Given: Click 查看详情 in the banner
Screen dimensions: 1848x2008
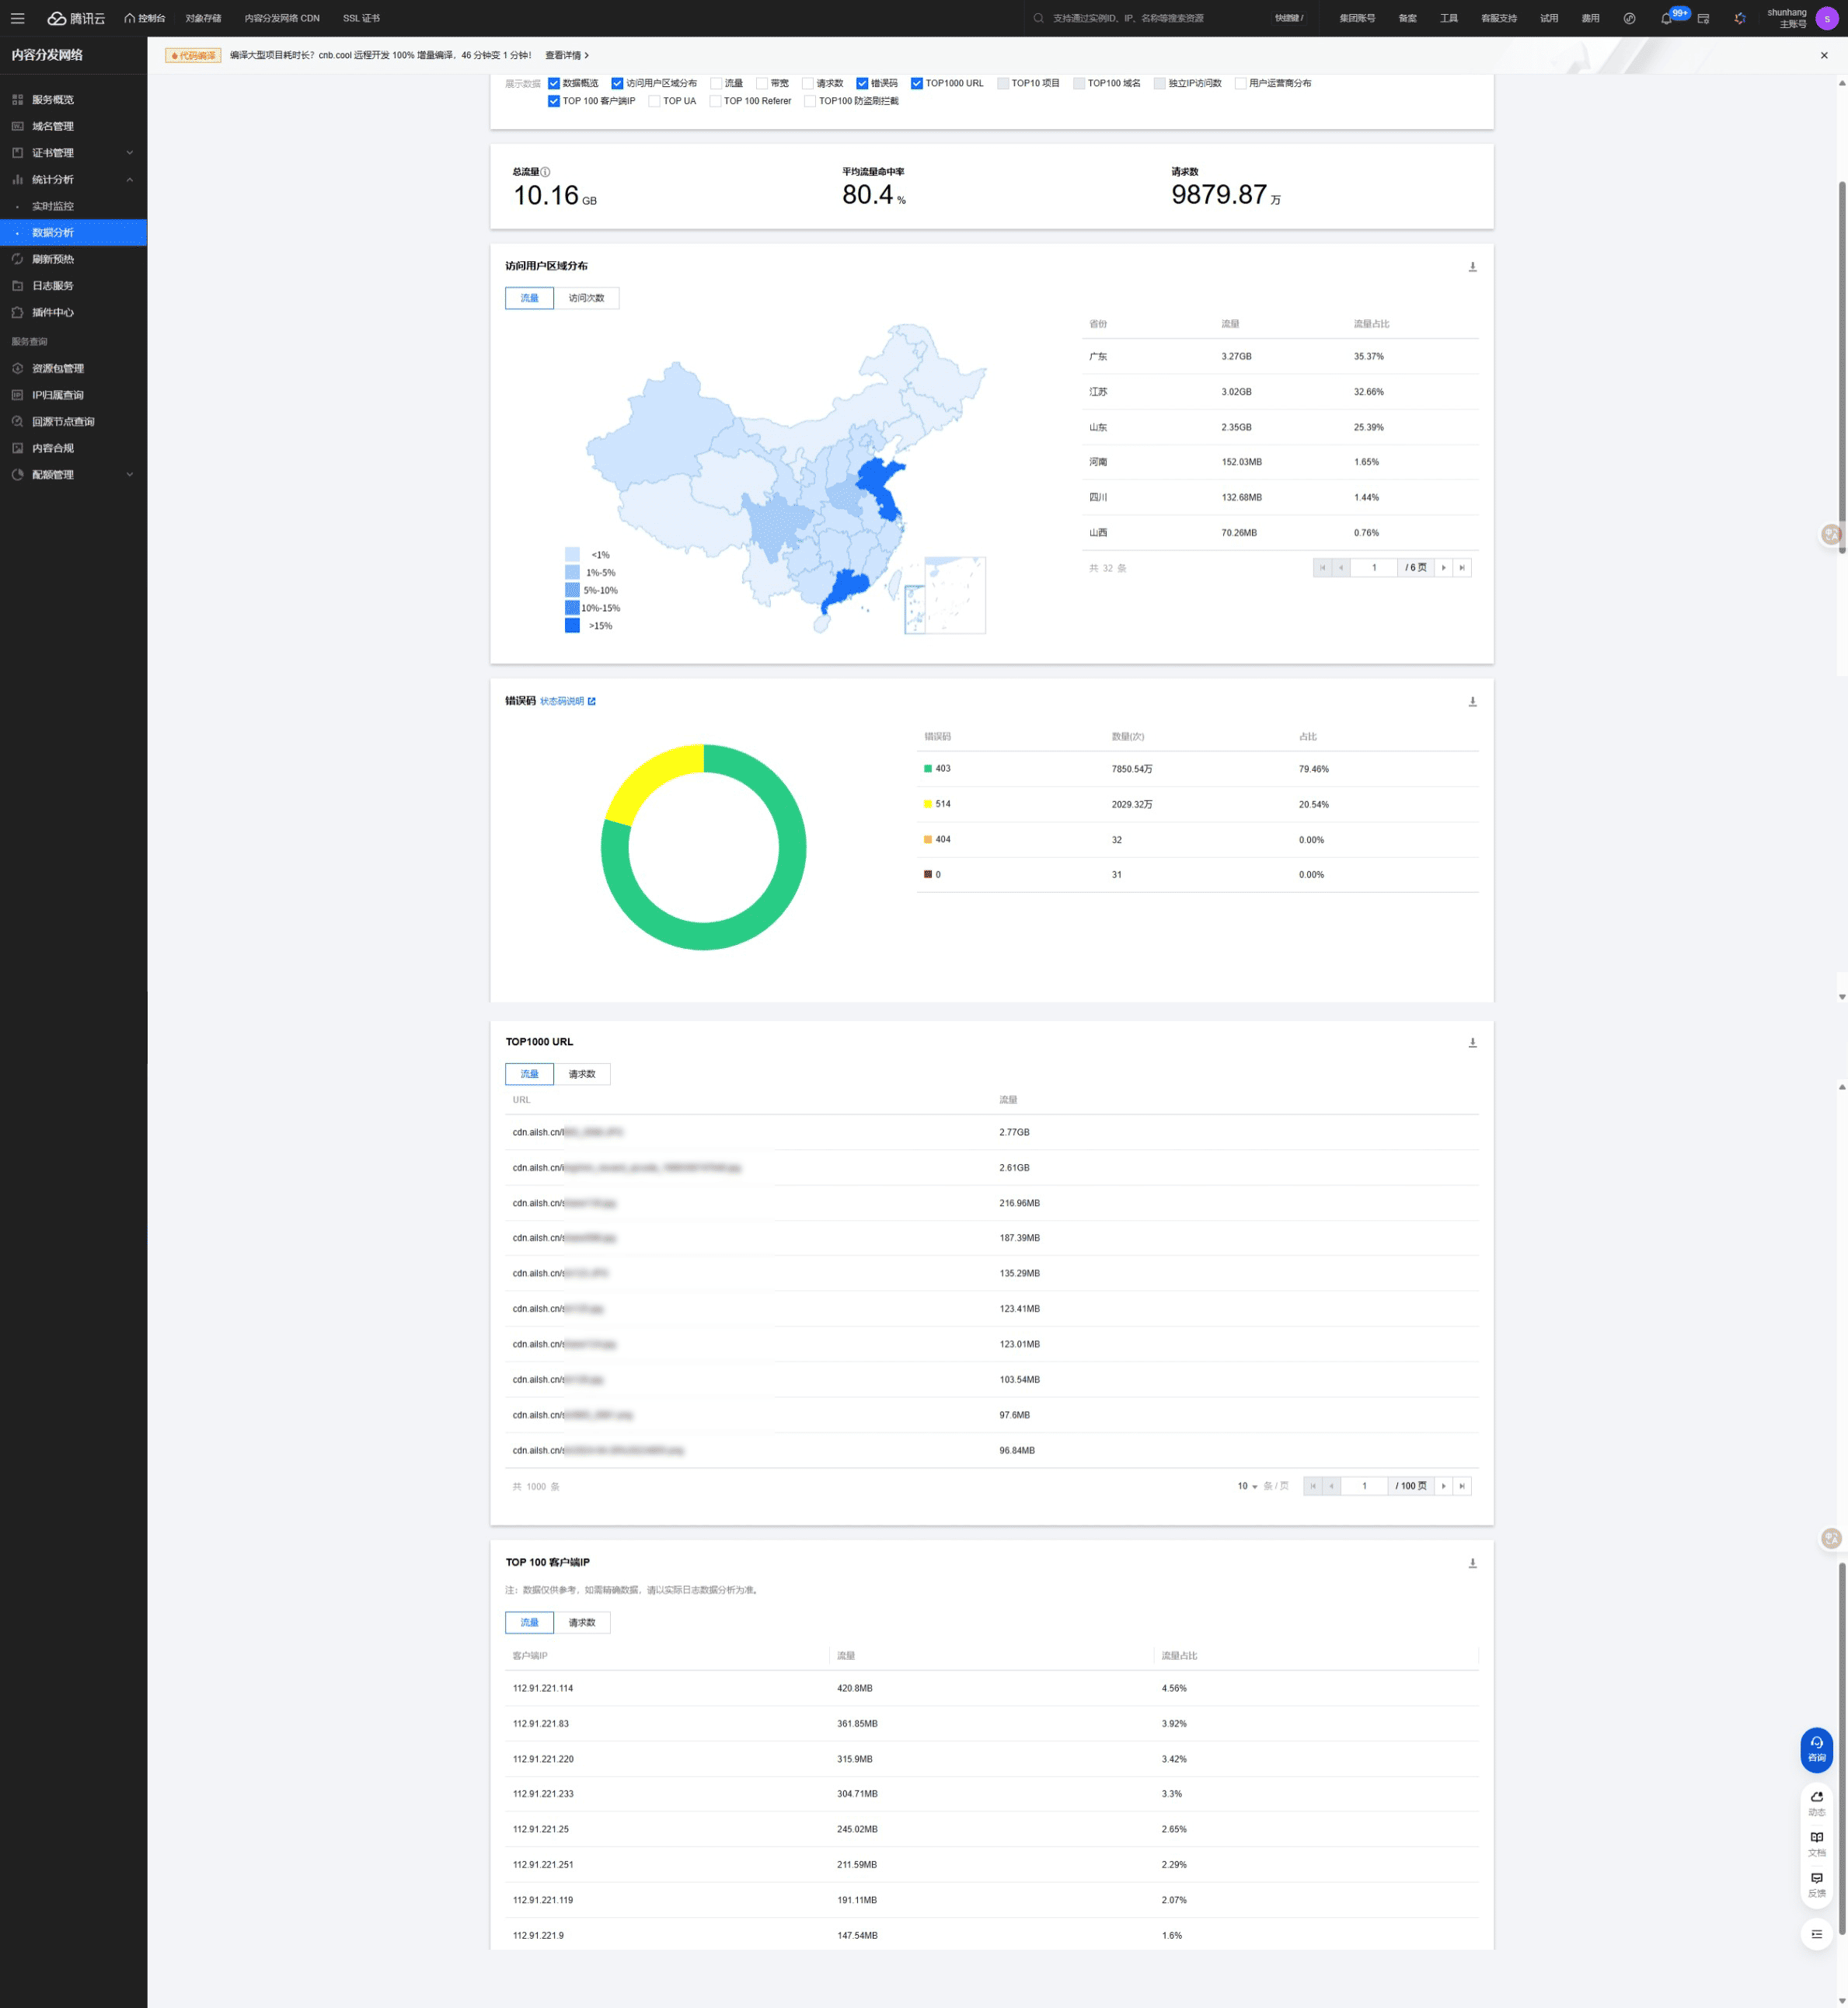Looking at the screenshot, I should tap(566, 56).
